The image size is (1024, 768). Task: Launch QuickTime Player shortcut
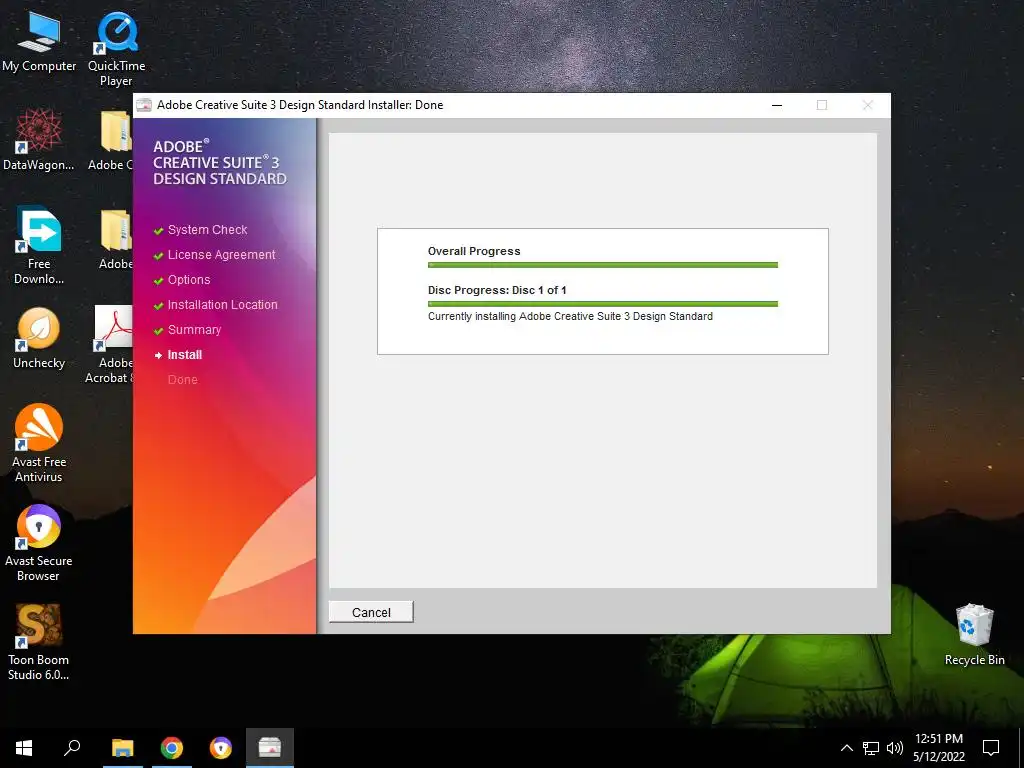[x=116, y=50]
